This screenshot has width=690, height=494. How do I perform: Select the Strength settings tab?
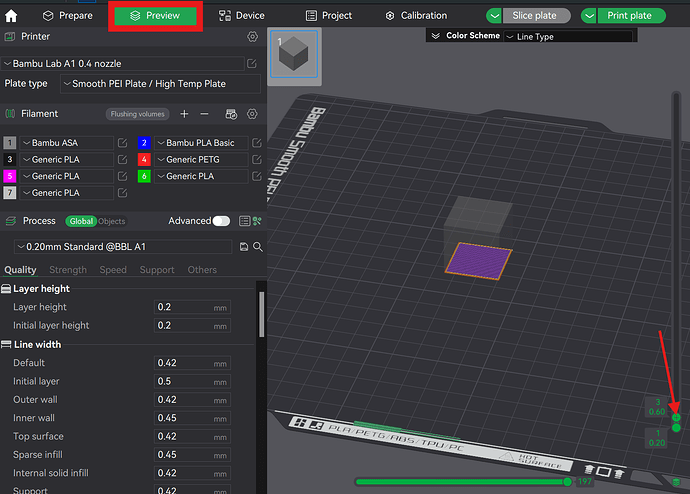[x=68, y=270]
